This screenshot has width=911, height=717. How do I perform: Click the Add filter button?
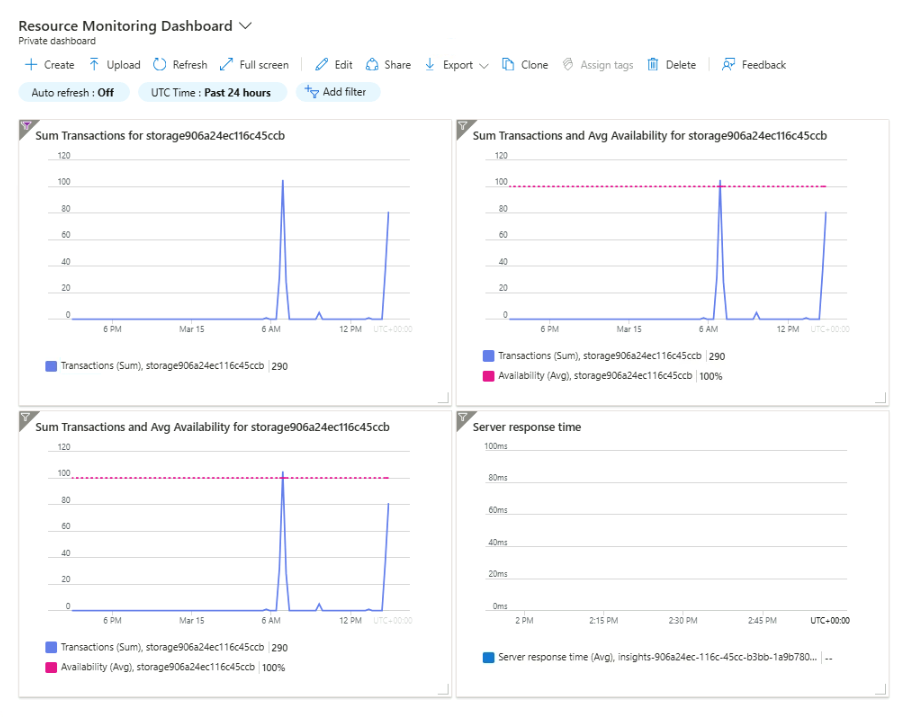coord(338,92)
